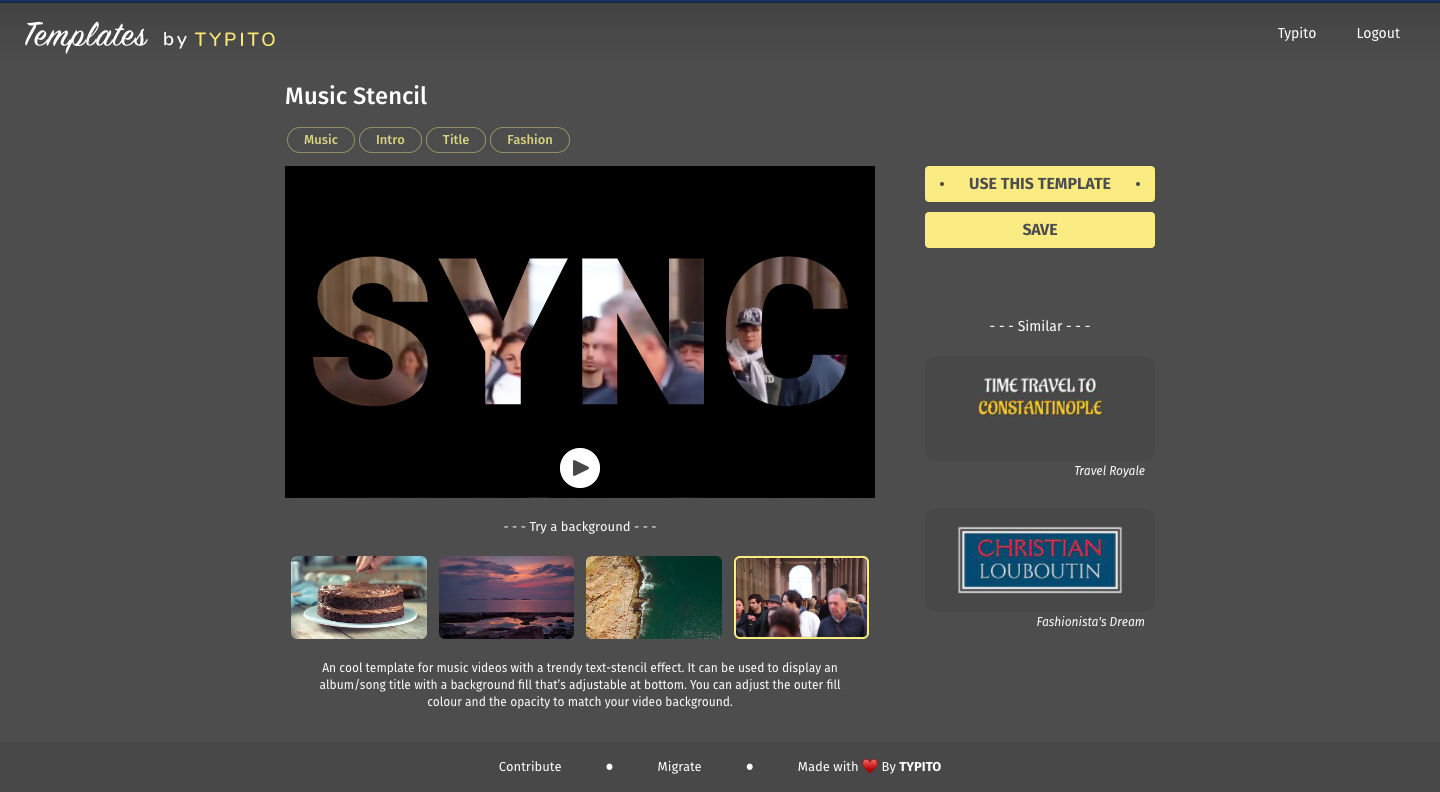Click the SYNC stencil video frame
The height and width of the screenshot is (792, 1440).
[580, 332]
